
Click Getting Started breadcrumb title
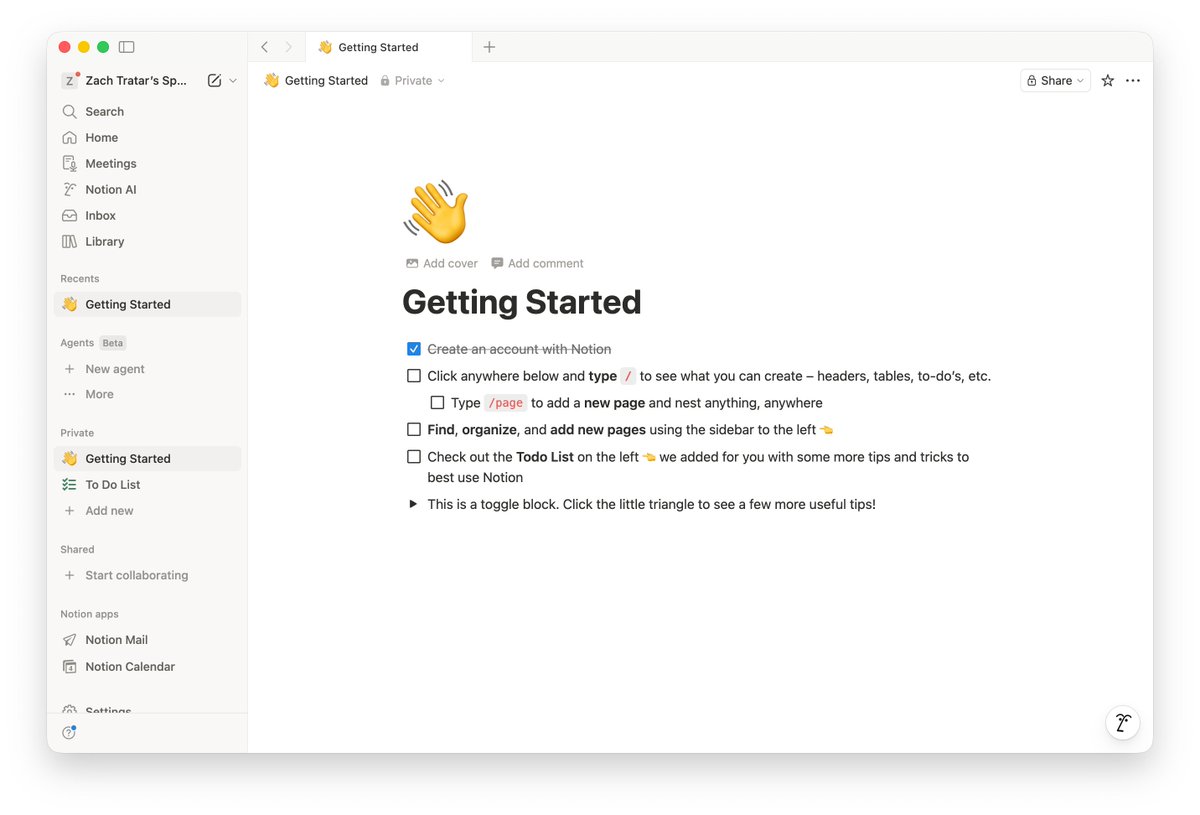click(326, 81)
